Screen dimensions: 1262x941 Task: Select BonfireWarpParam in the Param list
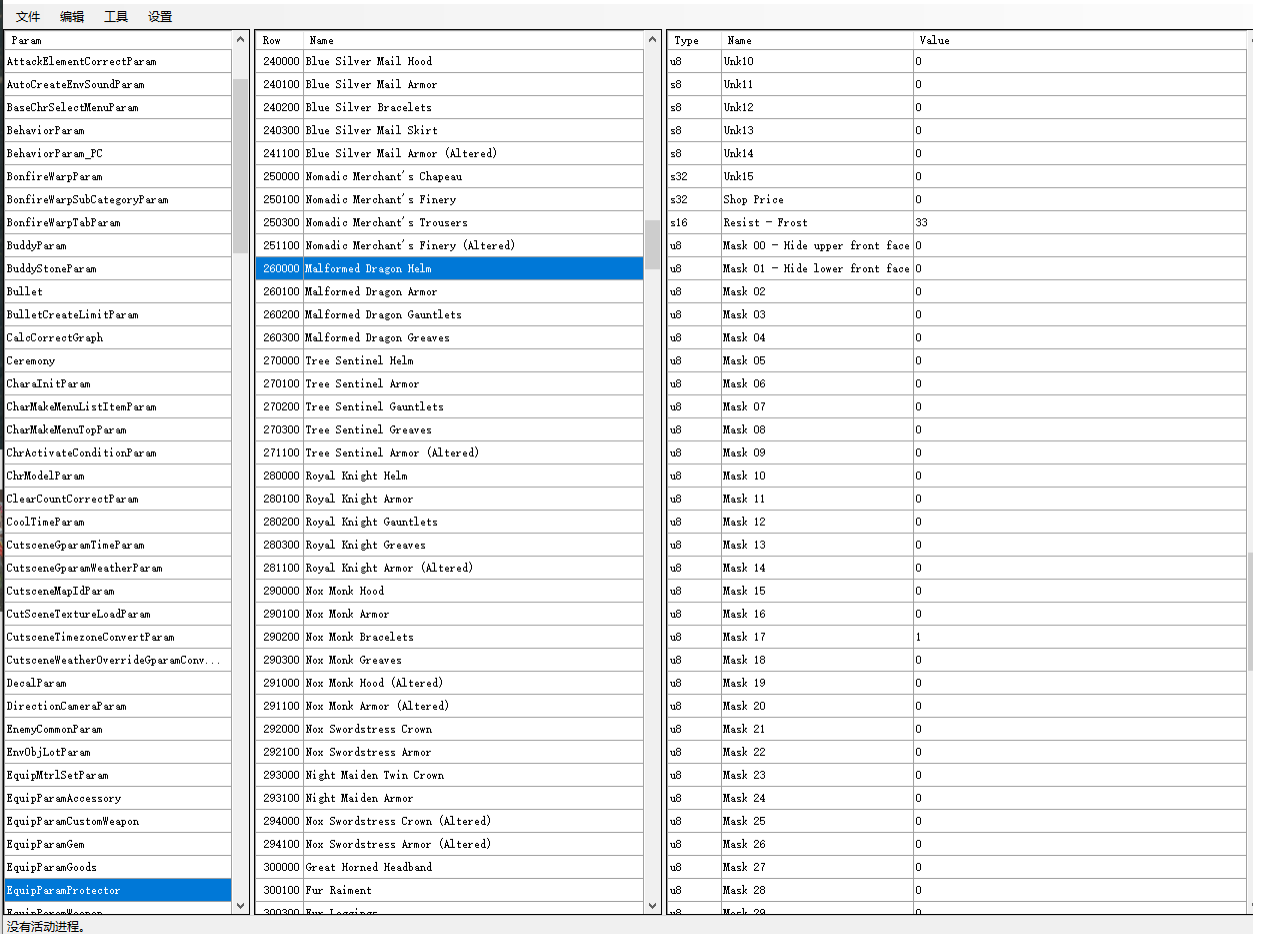(x=54, y=176)
